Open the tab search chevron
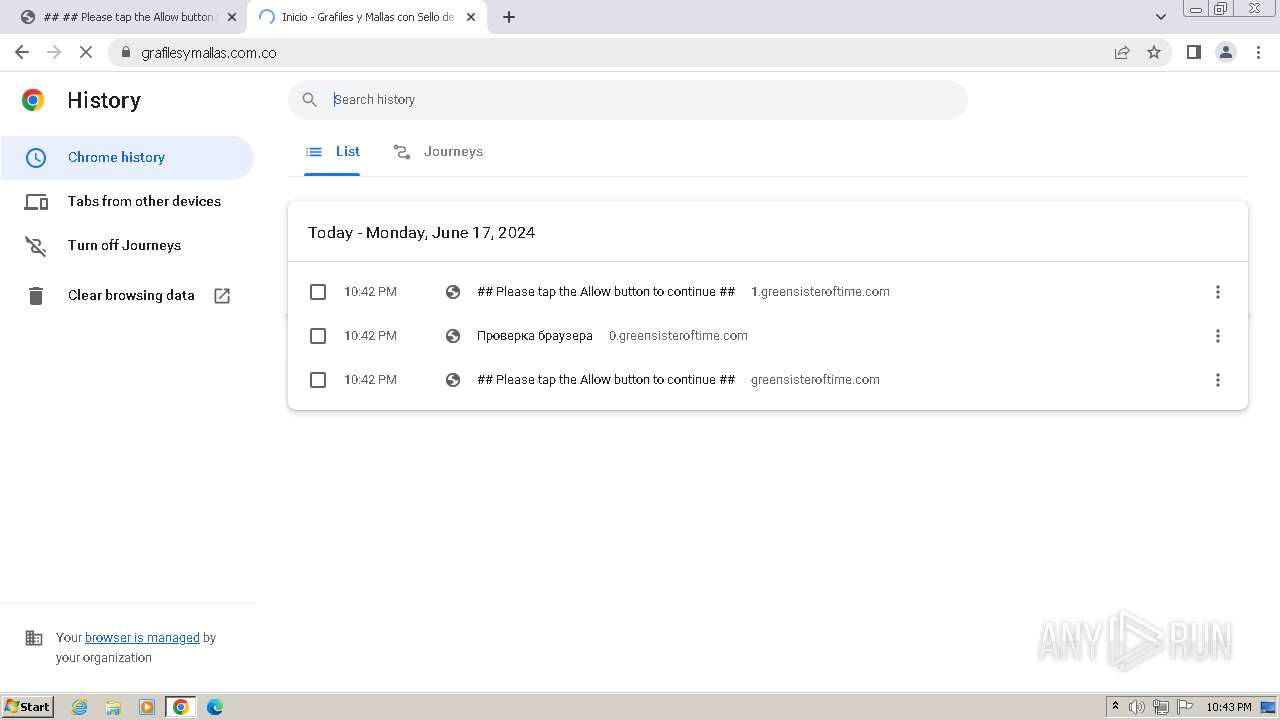This screenshot has width=1280, height=720. 1161,17
